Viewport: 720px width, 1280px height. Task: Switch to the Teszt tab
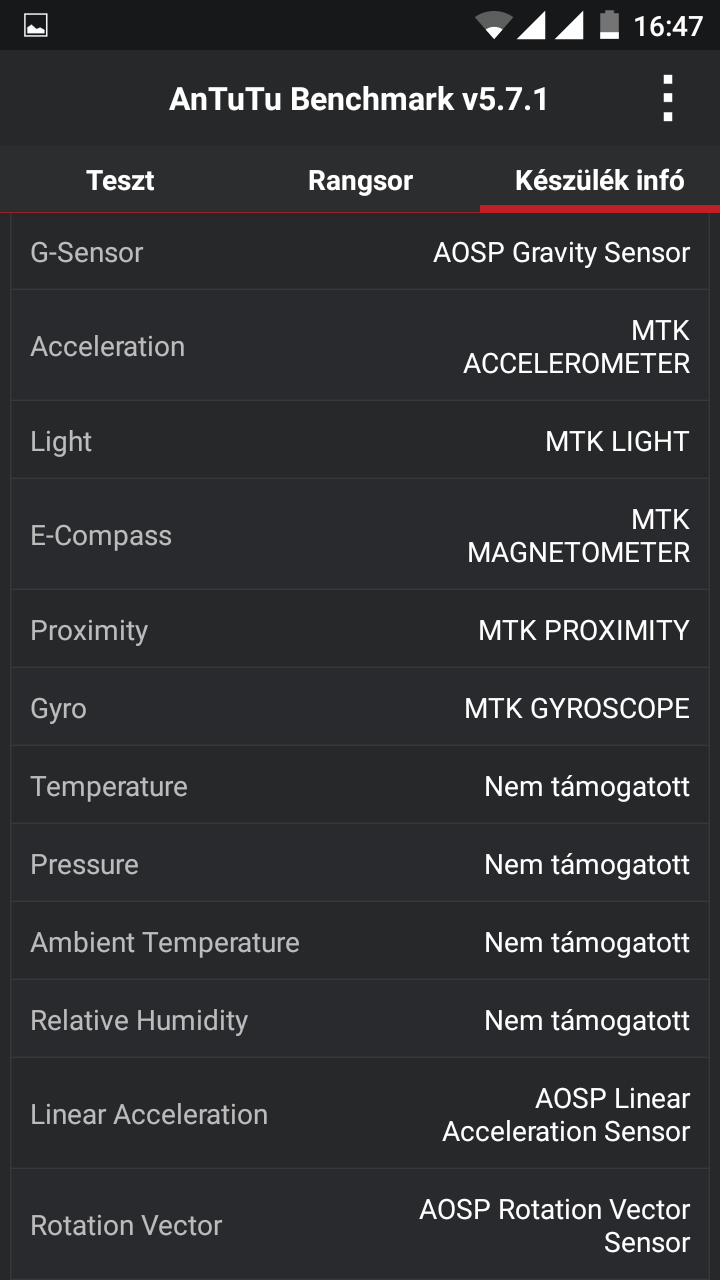(x=120, y=181)
